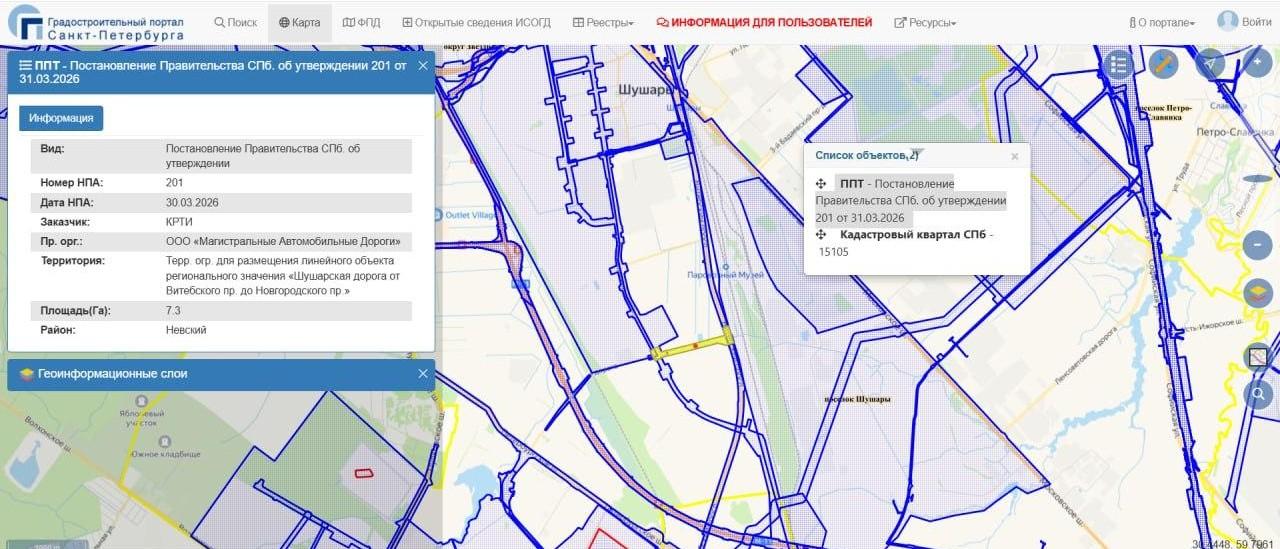Select ППТ Постановление entry in object list
The height and width of the screenshot is (549, 1280).
click(911, 200)
